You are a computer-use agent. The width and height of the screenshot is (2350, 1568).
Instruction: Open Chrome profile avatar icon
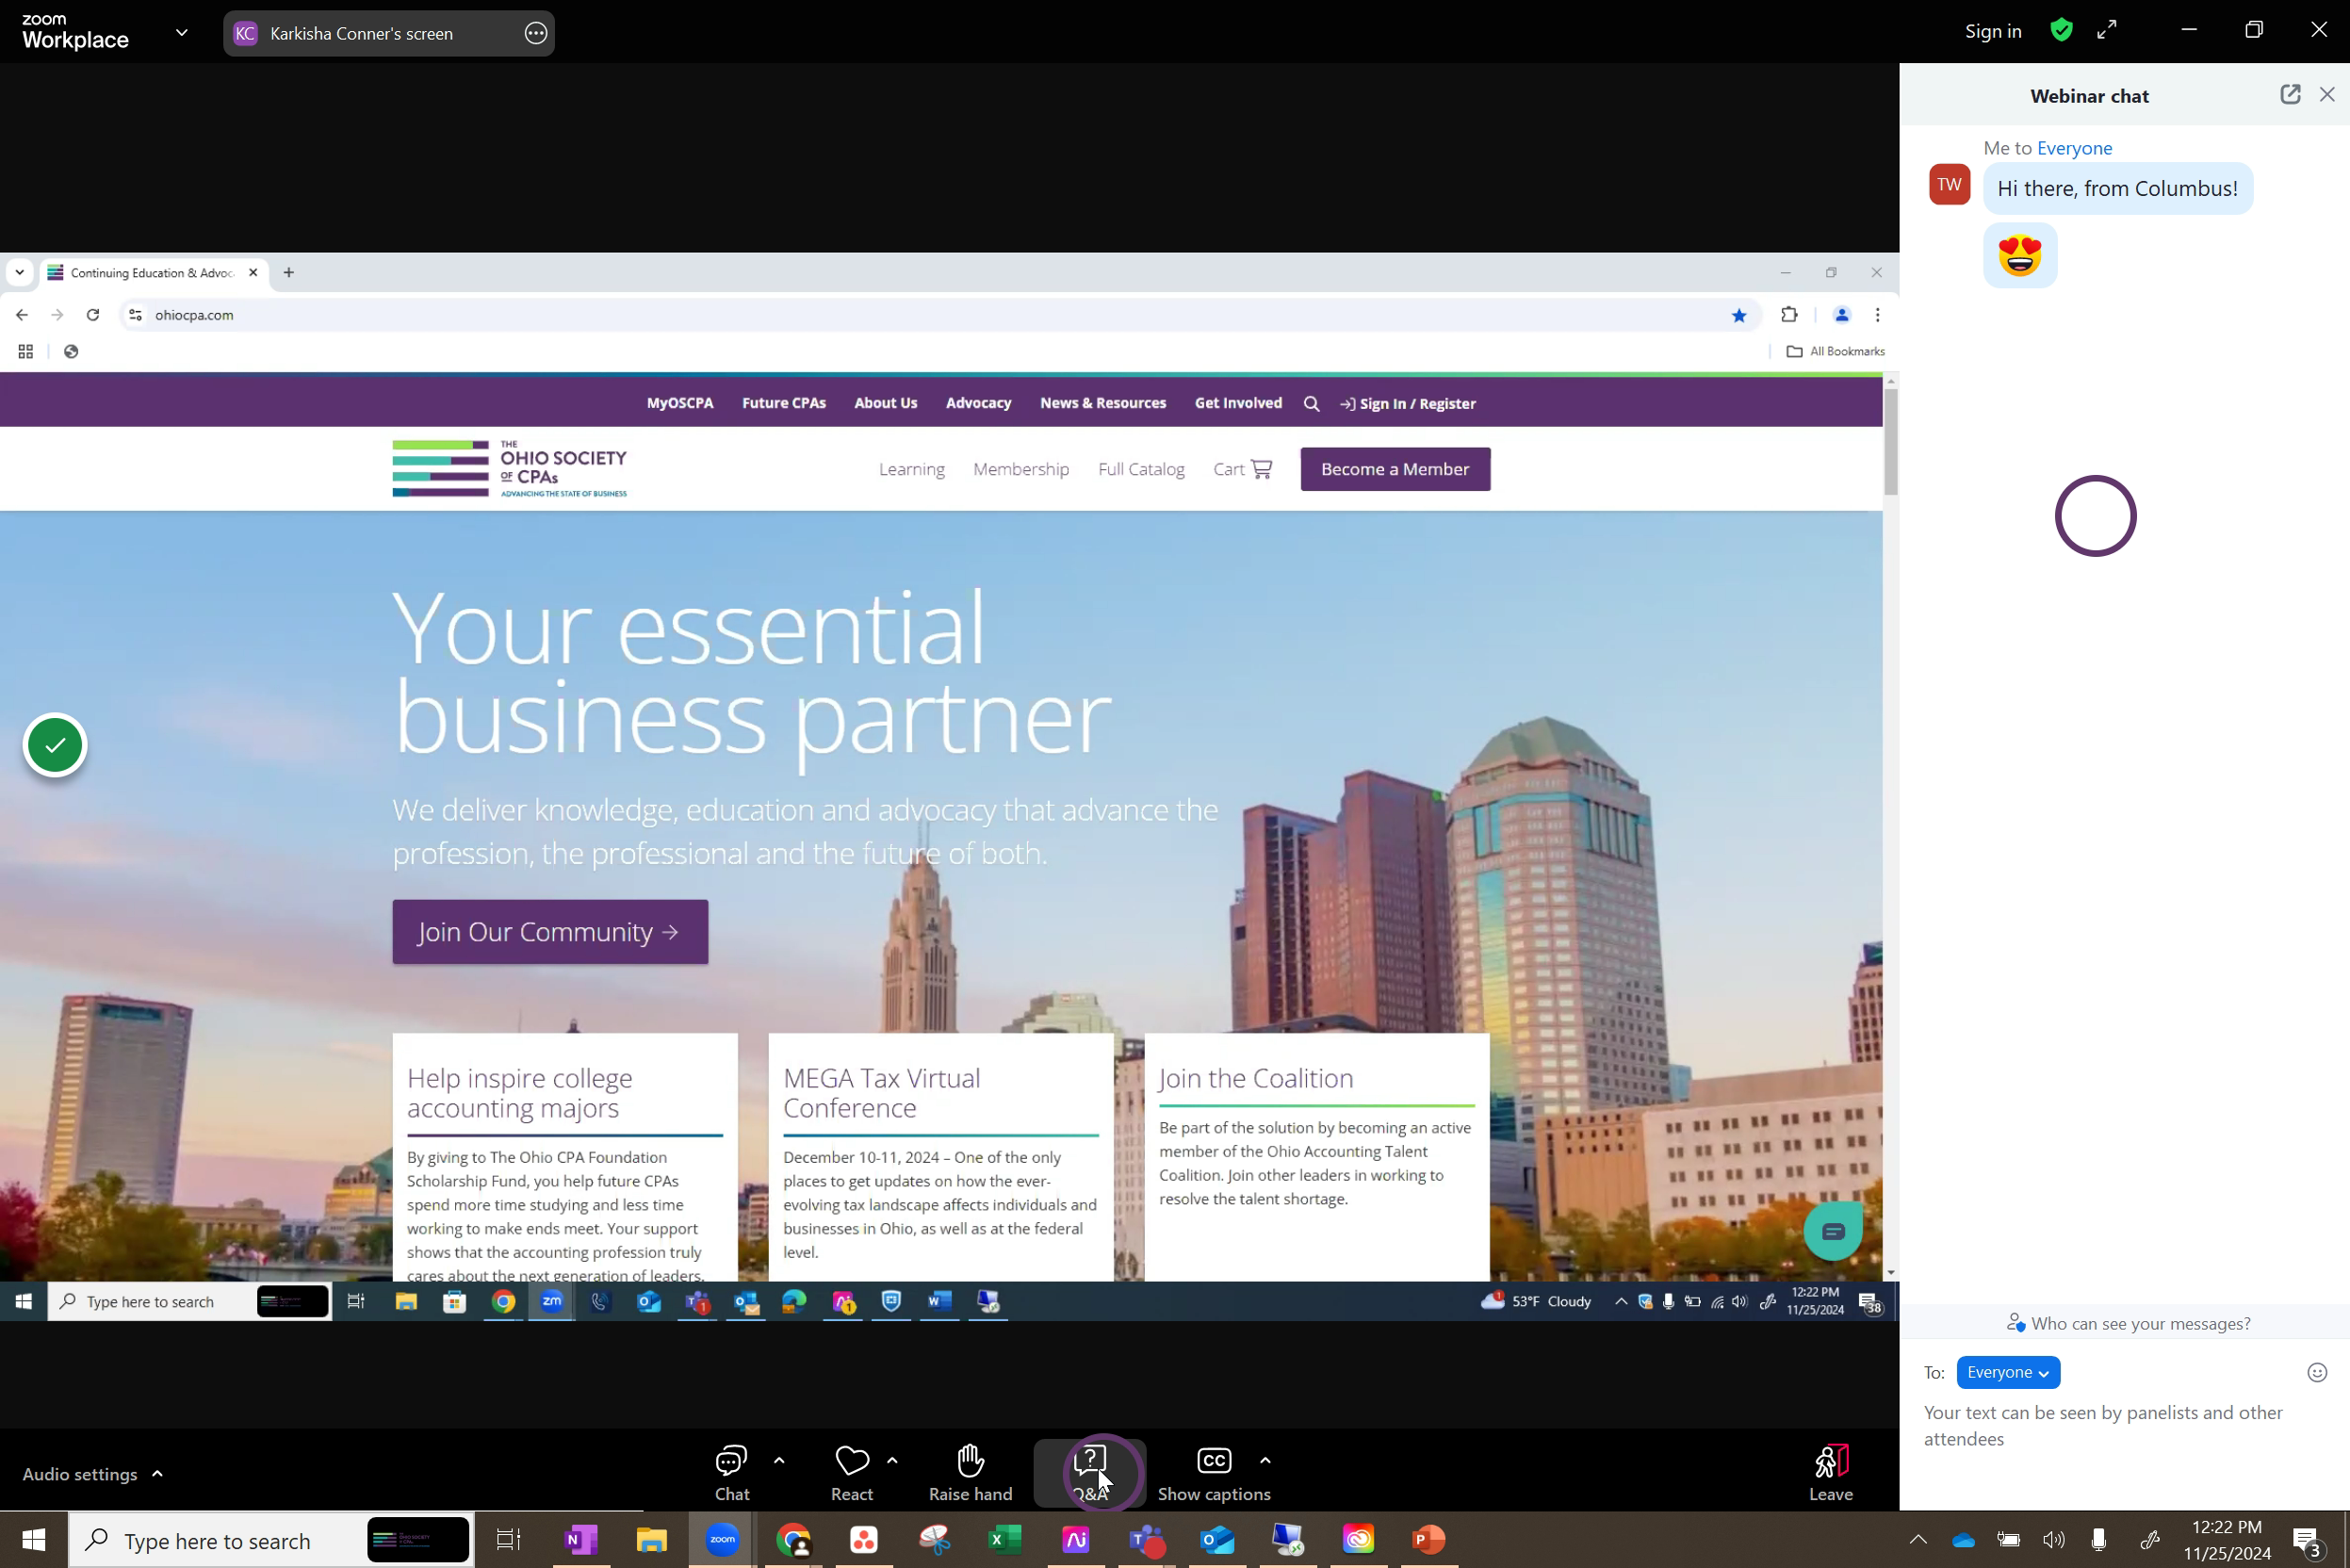coord(1841,315)
